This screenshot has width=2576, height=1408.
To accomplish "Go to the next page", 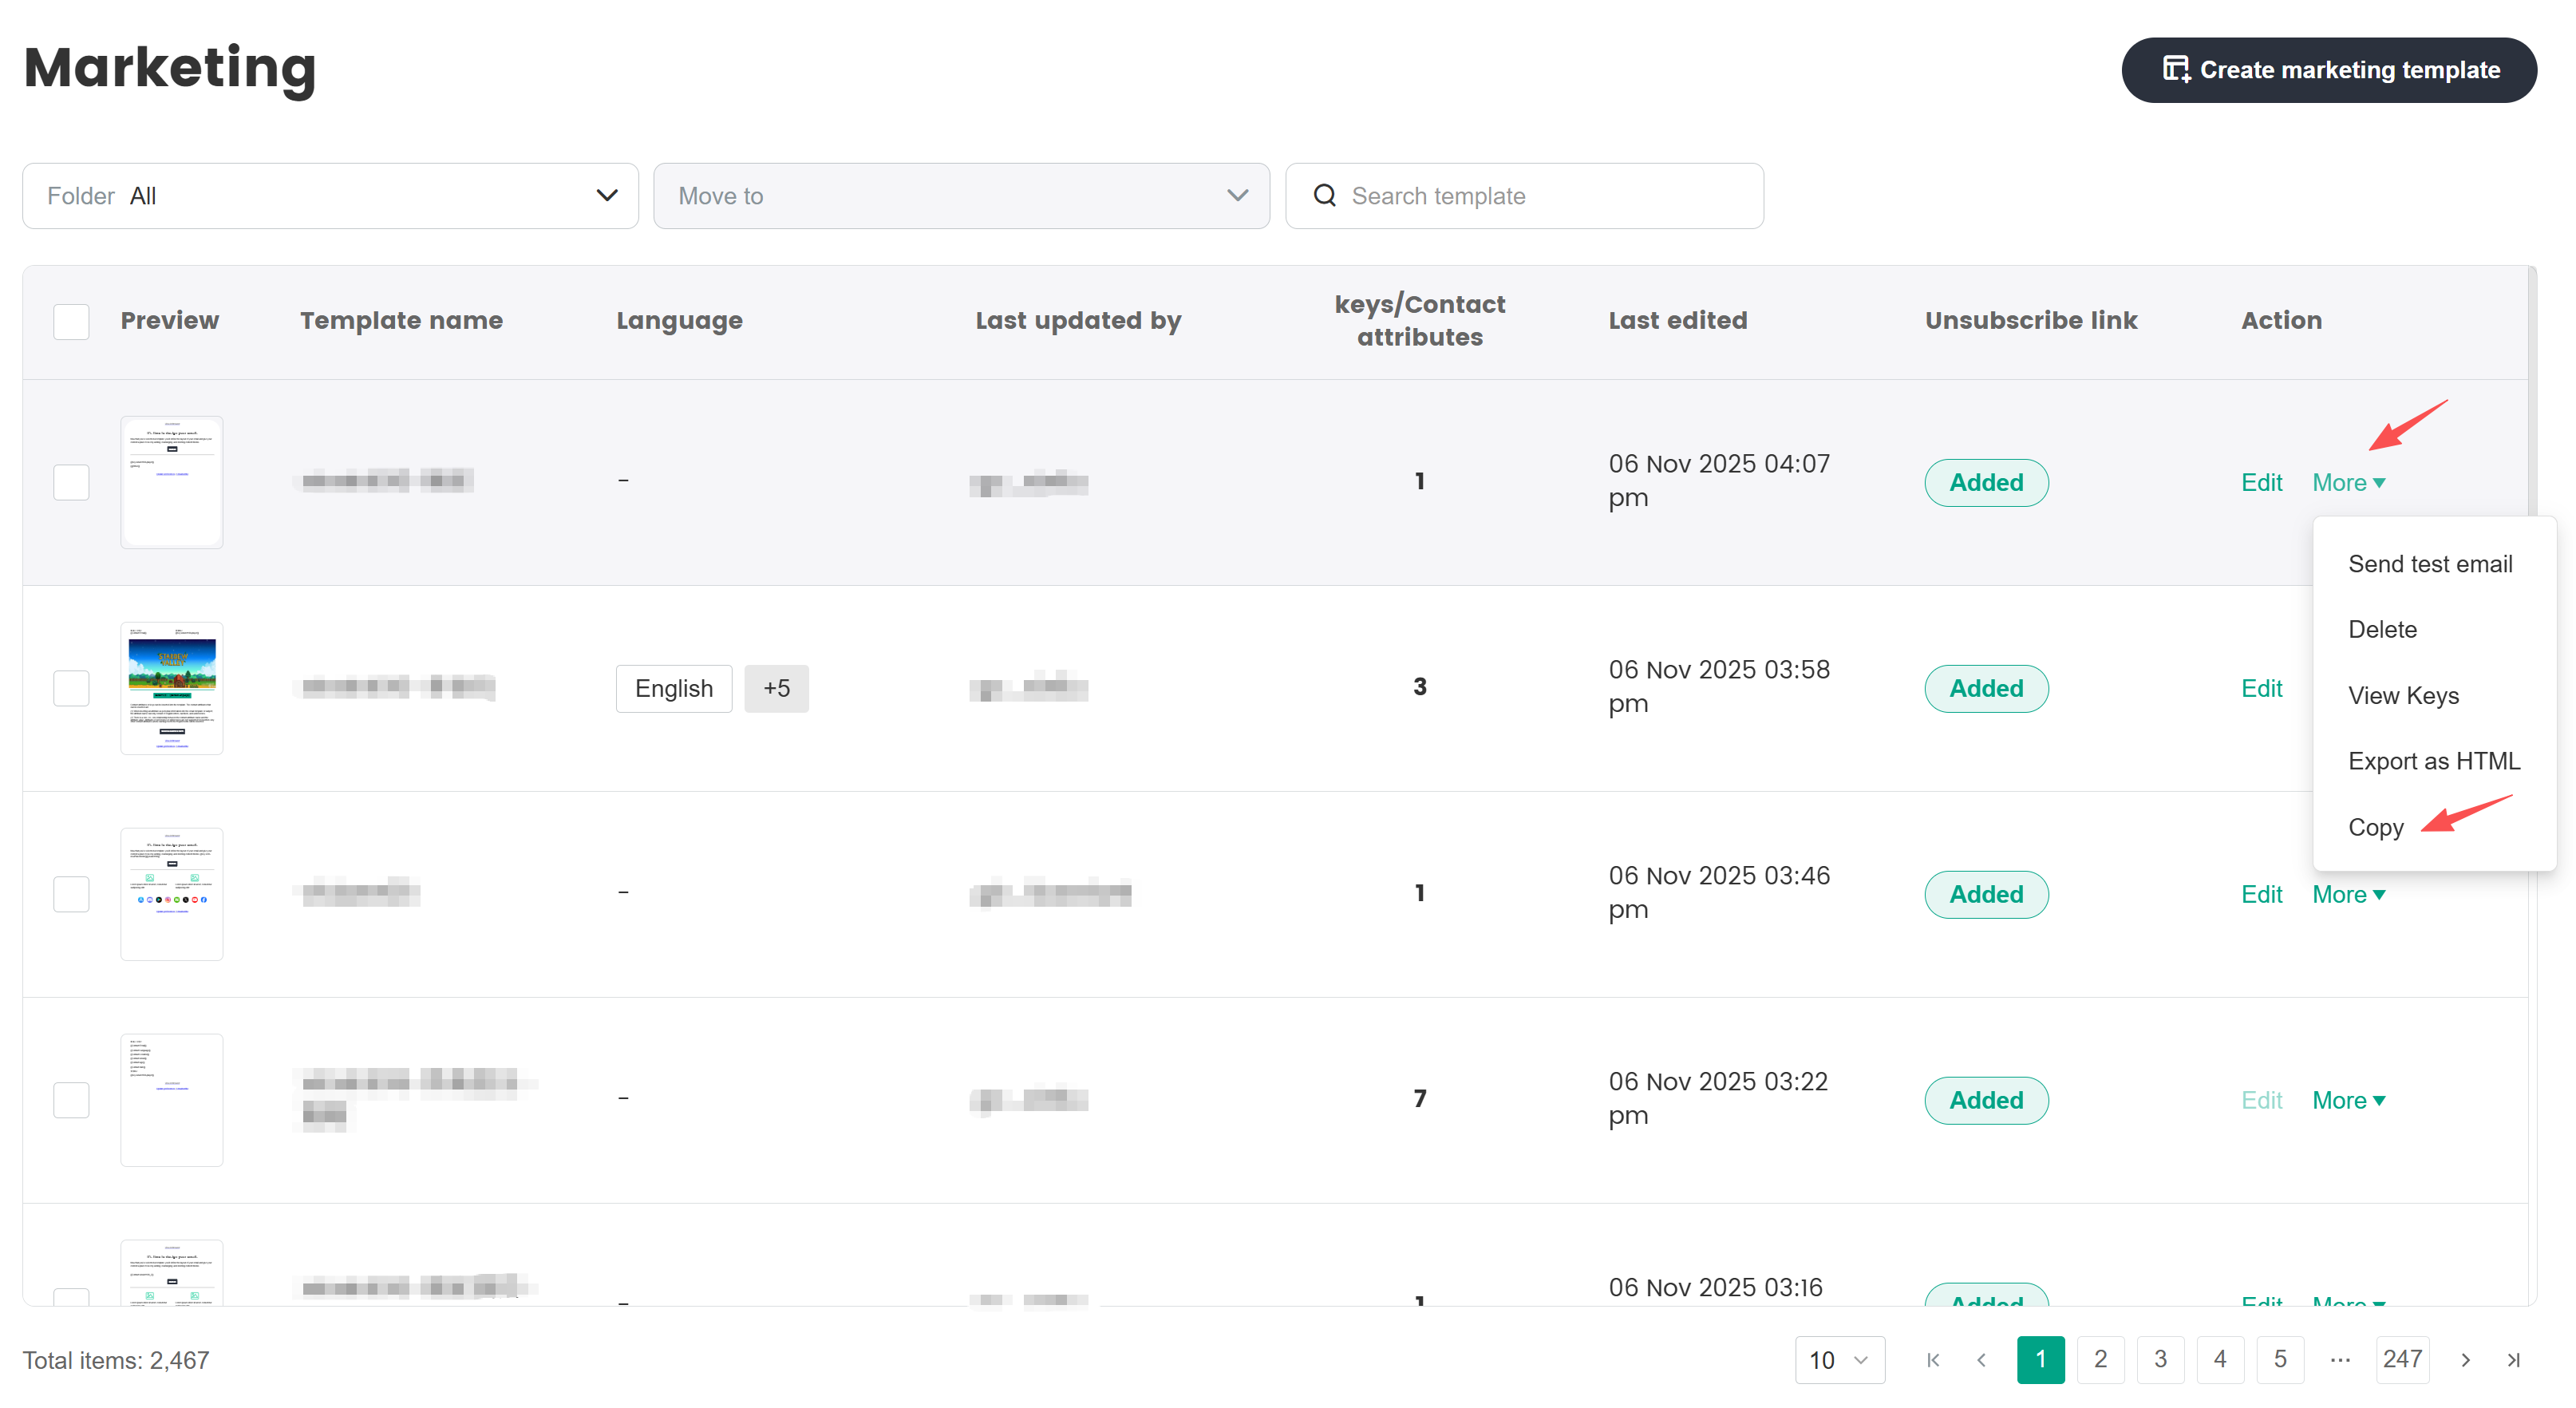I will tap(2465, 1359).
